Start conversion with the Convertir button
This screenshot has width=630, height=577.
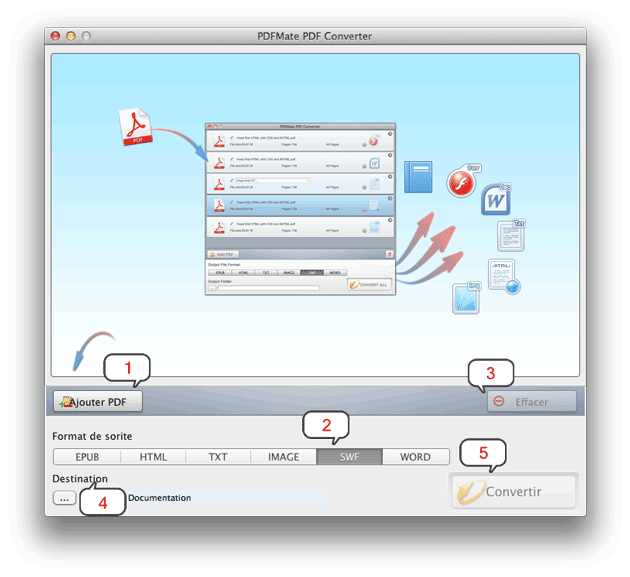point(514,492)
